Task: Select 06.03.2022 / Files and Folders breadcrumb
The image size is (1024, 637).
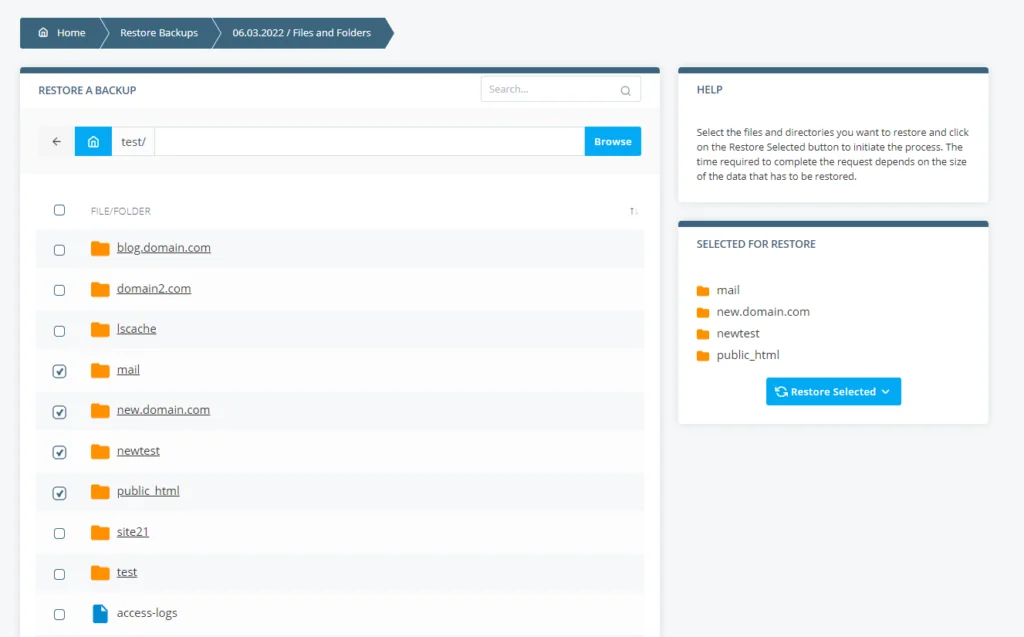Action: pos(301,33)
